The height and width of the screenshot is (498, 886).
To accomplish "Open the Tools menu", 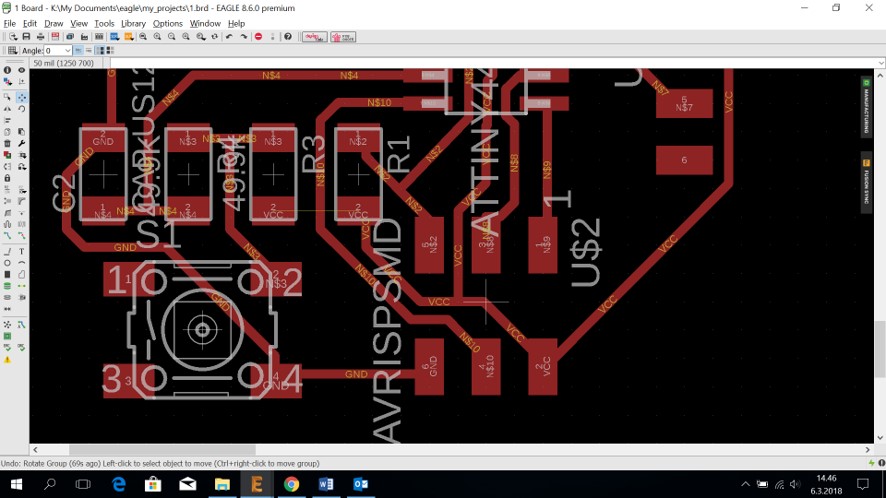I will click(104, 23).
